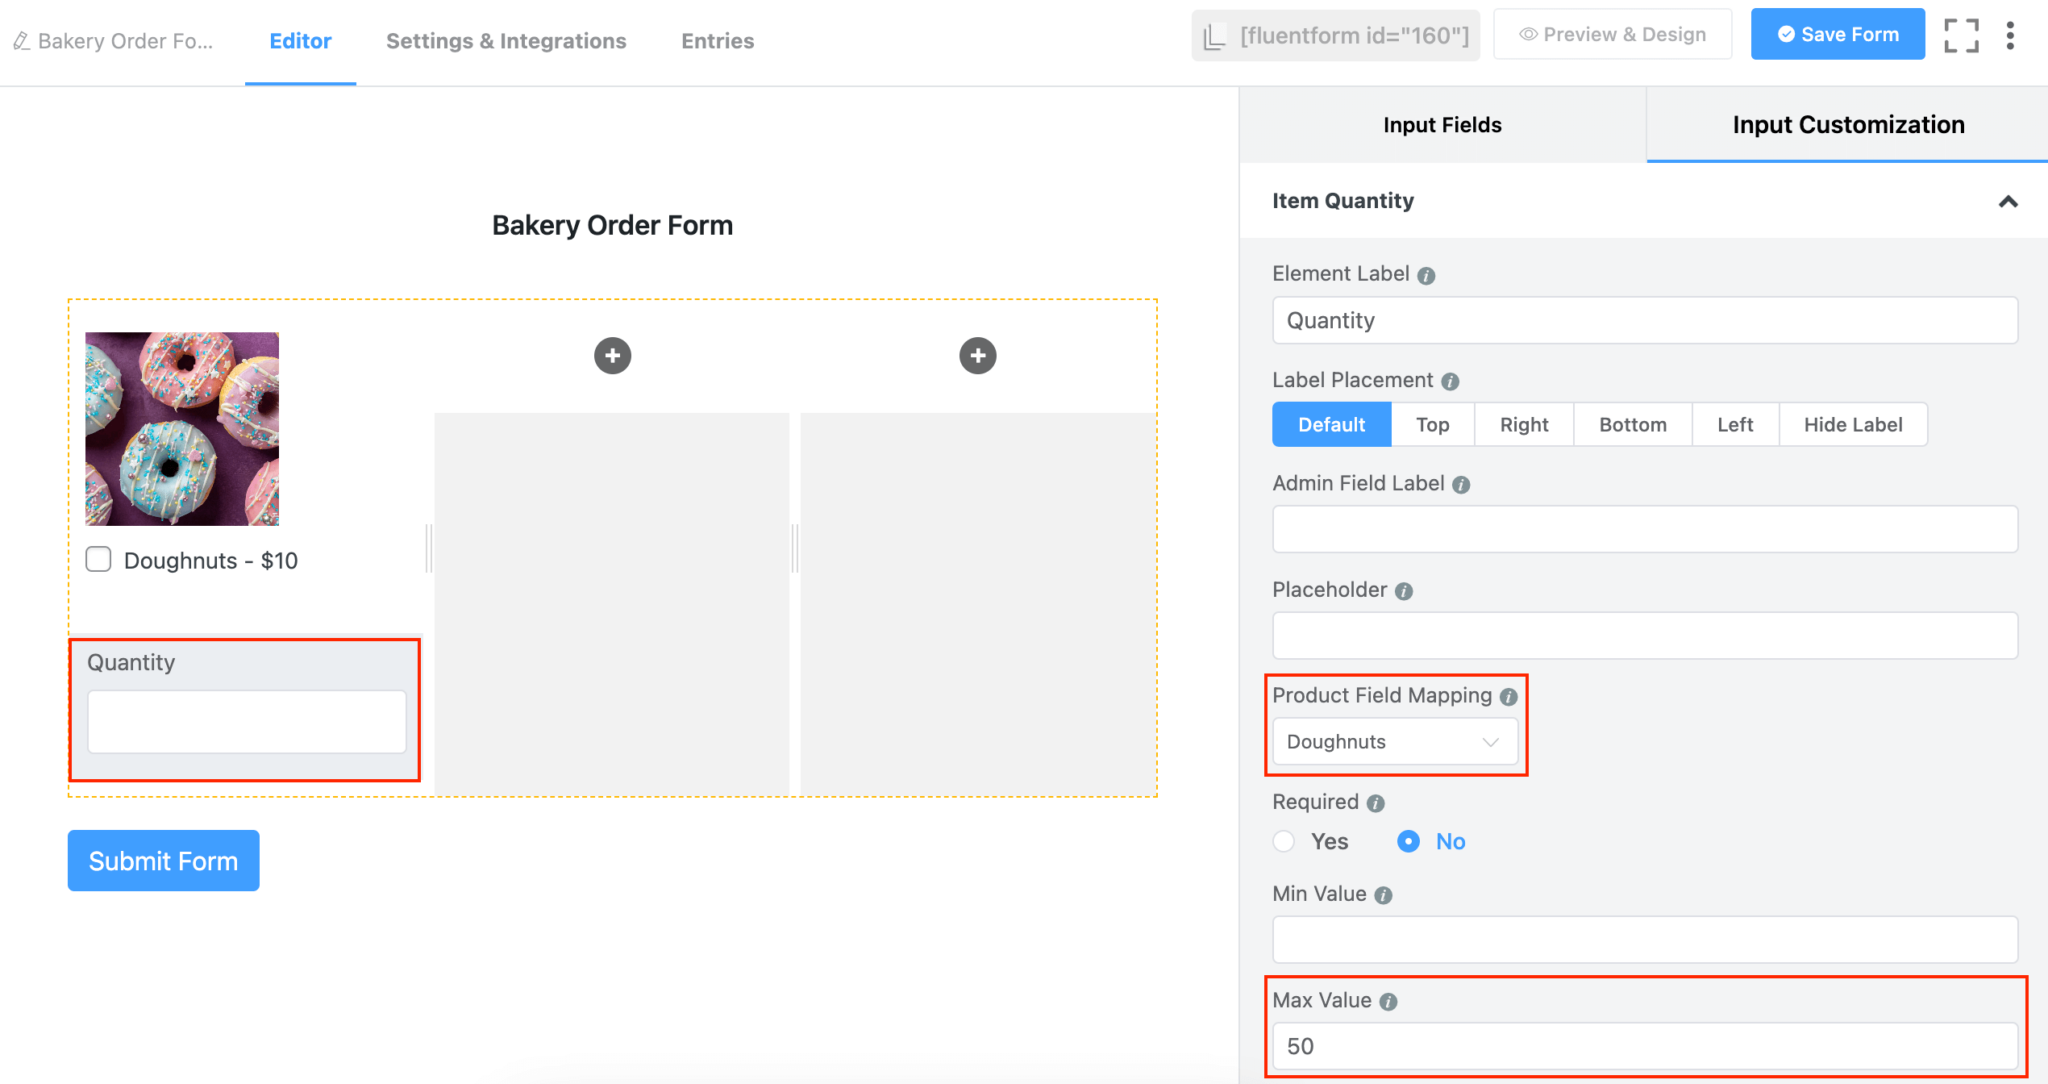2048x1084 pixels.
Task: Select Right label placement option
Action: 1523,424
